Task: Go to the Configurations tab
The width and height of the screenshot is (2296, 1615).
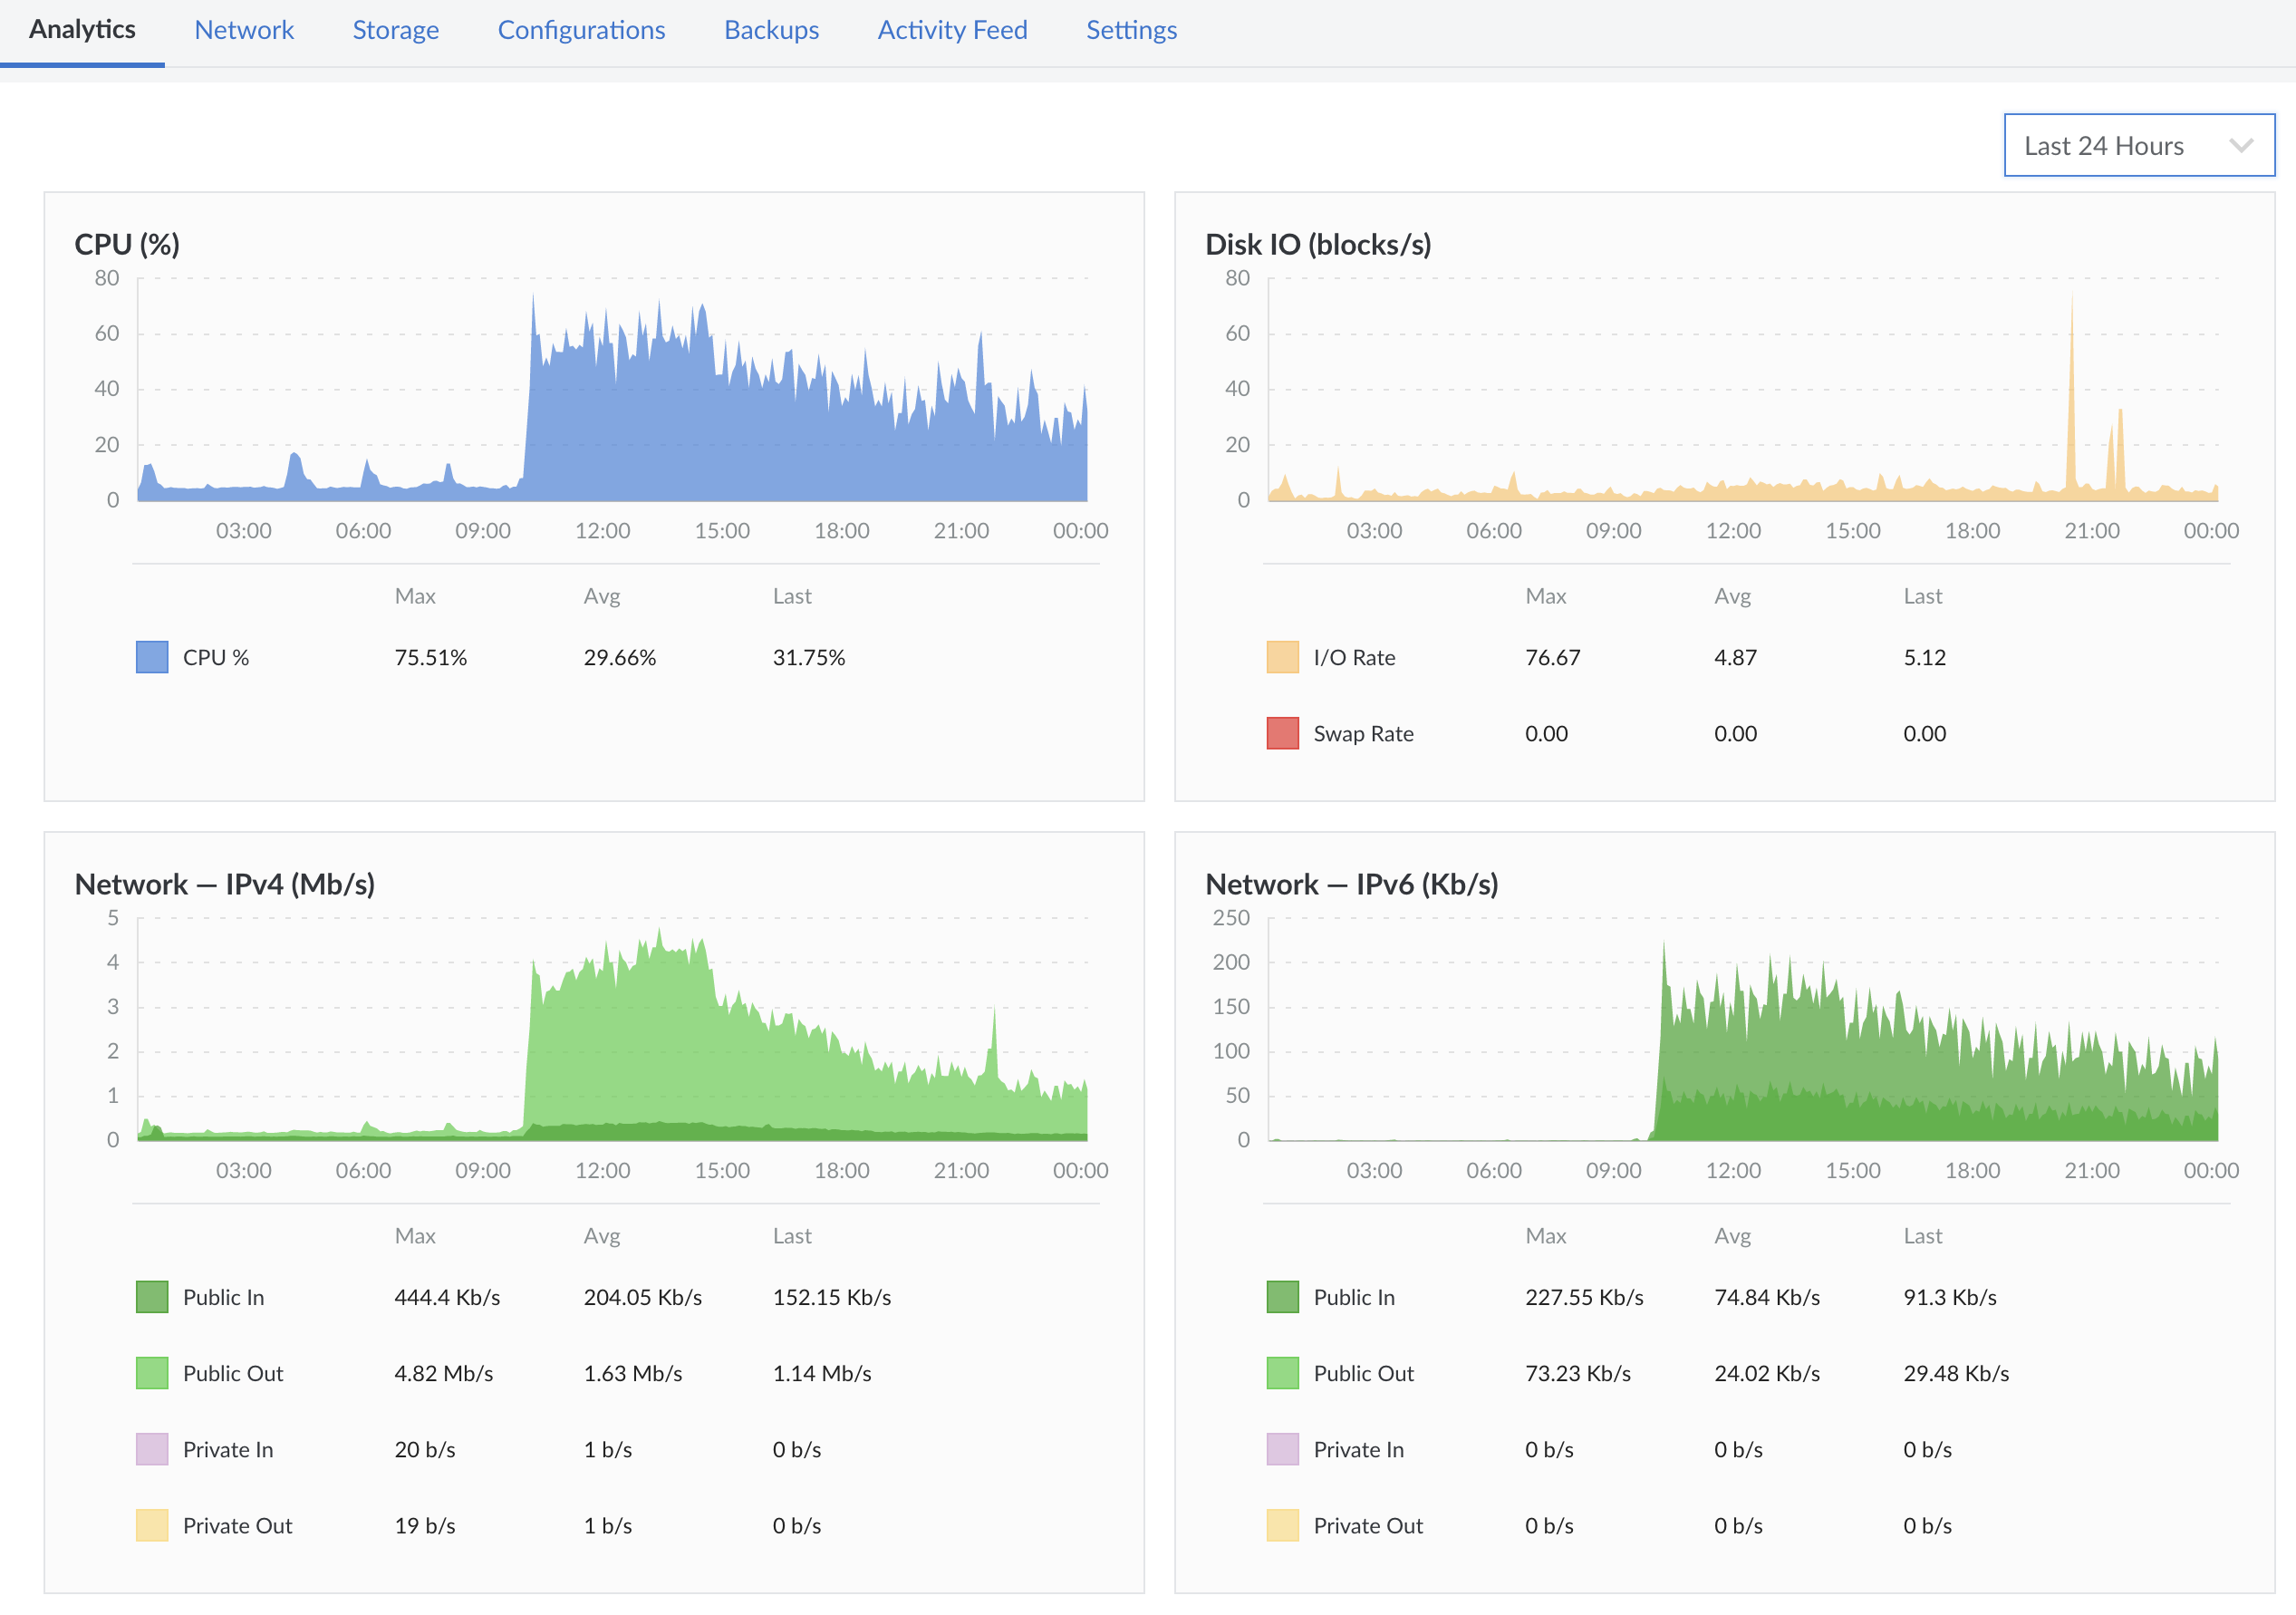Action: (581, 30)
